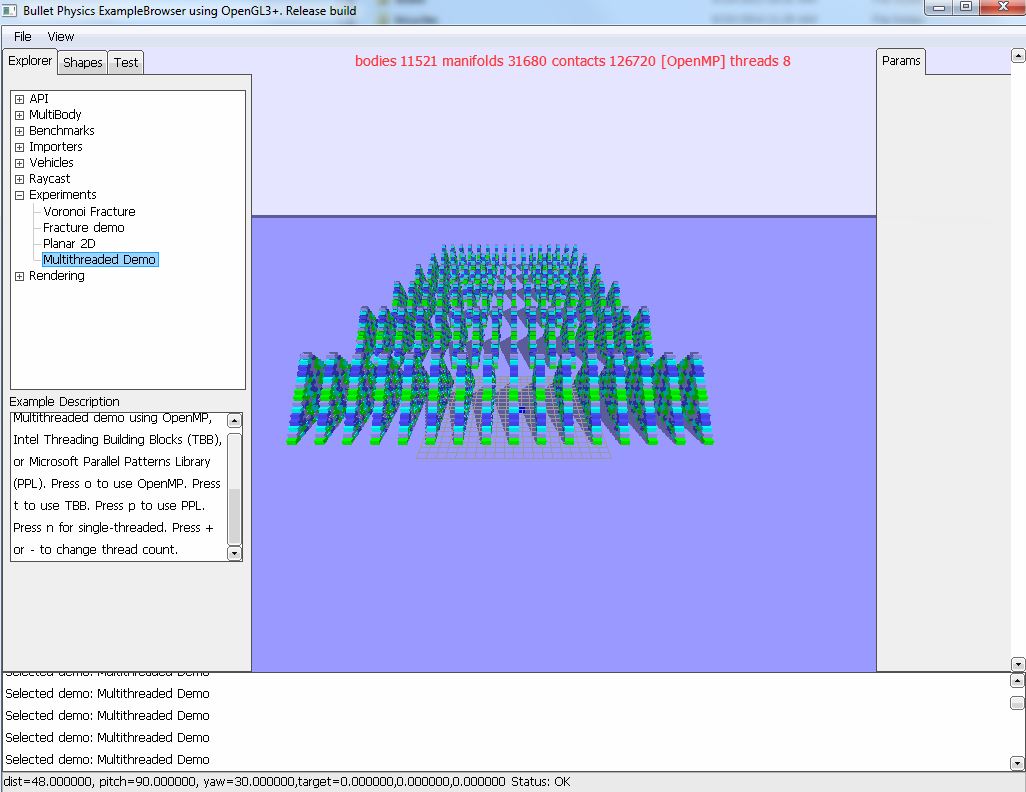The height and width of the screenshot is (792, 1026).
Task: Open the View menu
Action: [61, 37]
